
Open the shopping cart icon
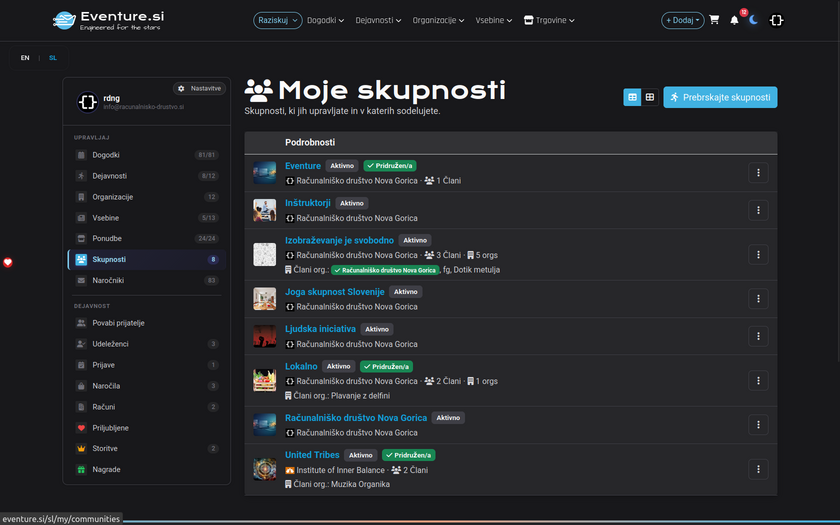tap(714, 20)
